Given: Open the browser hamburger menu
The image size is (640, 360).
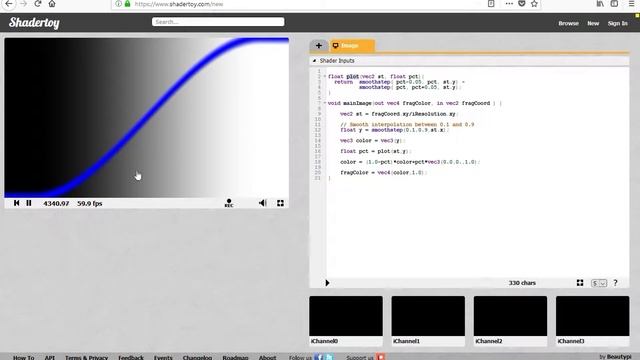Looking at the screenshot, I should pos(631,4).
